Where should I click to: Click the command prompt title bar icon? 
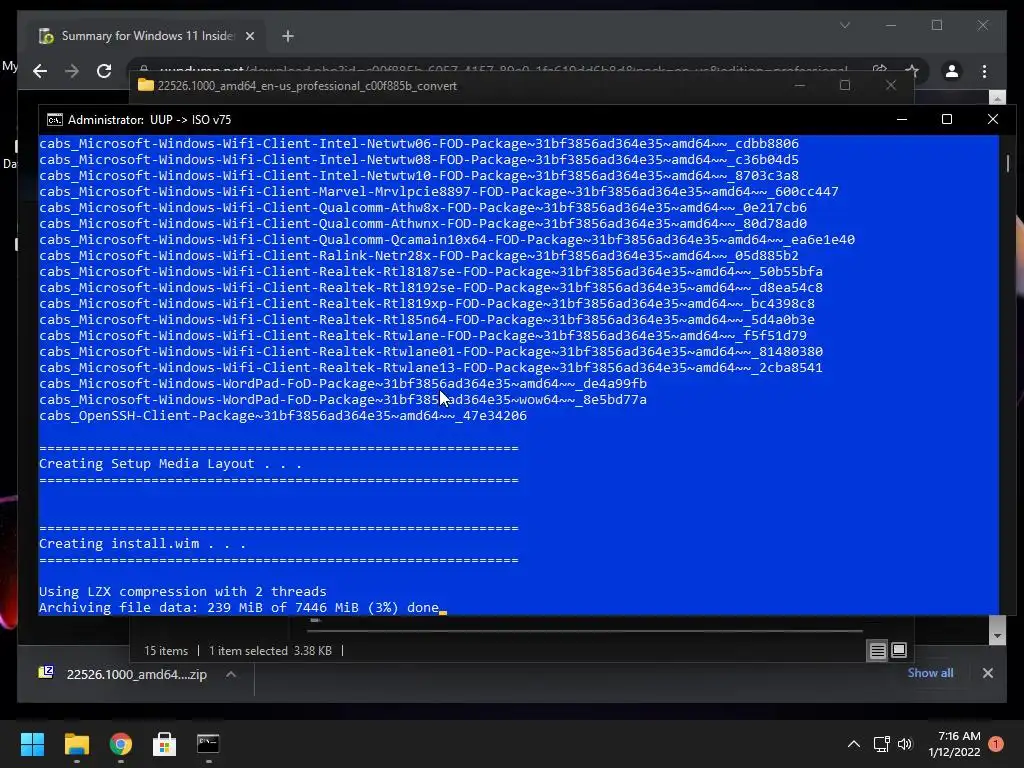point(54,120)
